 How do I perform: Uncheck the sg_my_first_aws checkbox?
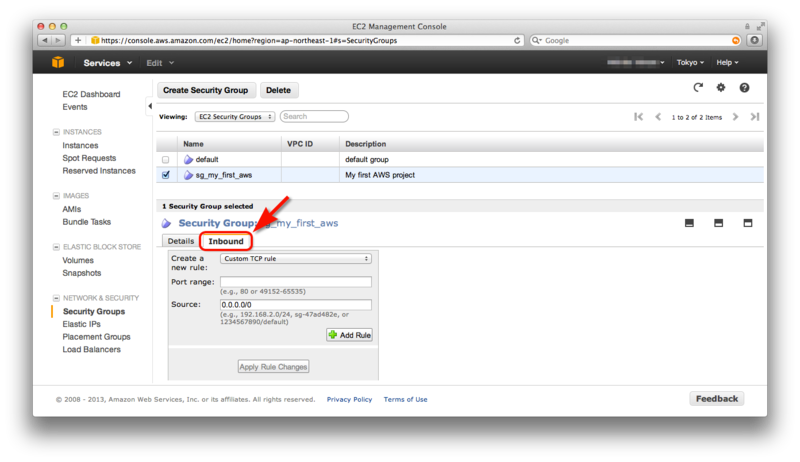[x=165, y=175]
